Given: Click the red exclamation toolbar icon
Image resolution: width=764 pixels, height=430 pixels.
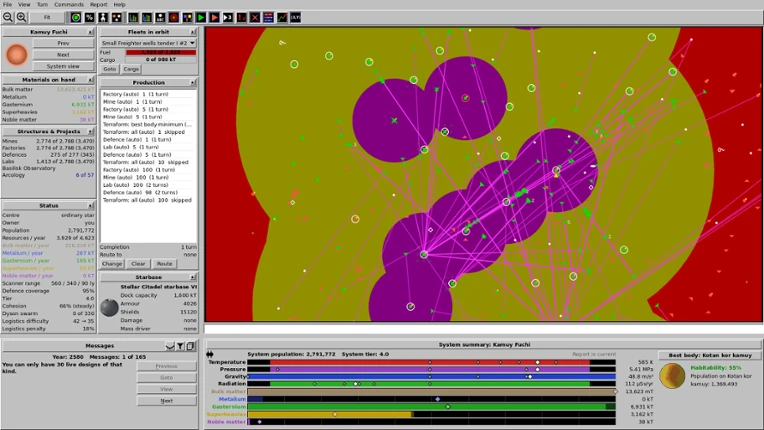Looking at the screenshot, I should click(x=241, y=18).
